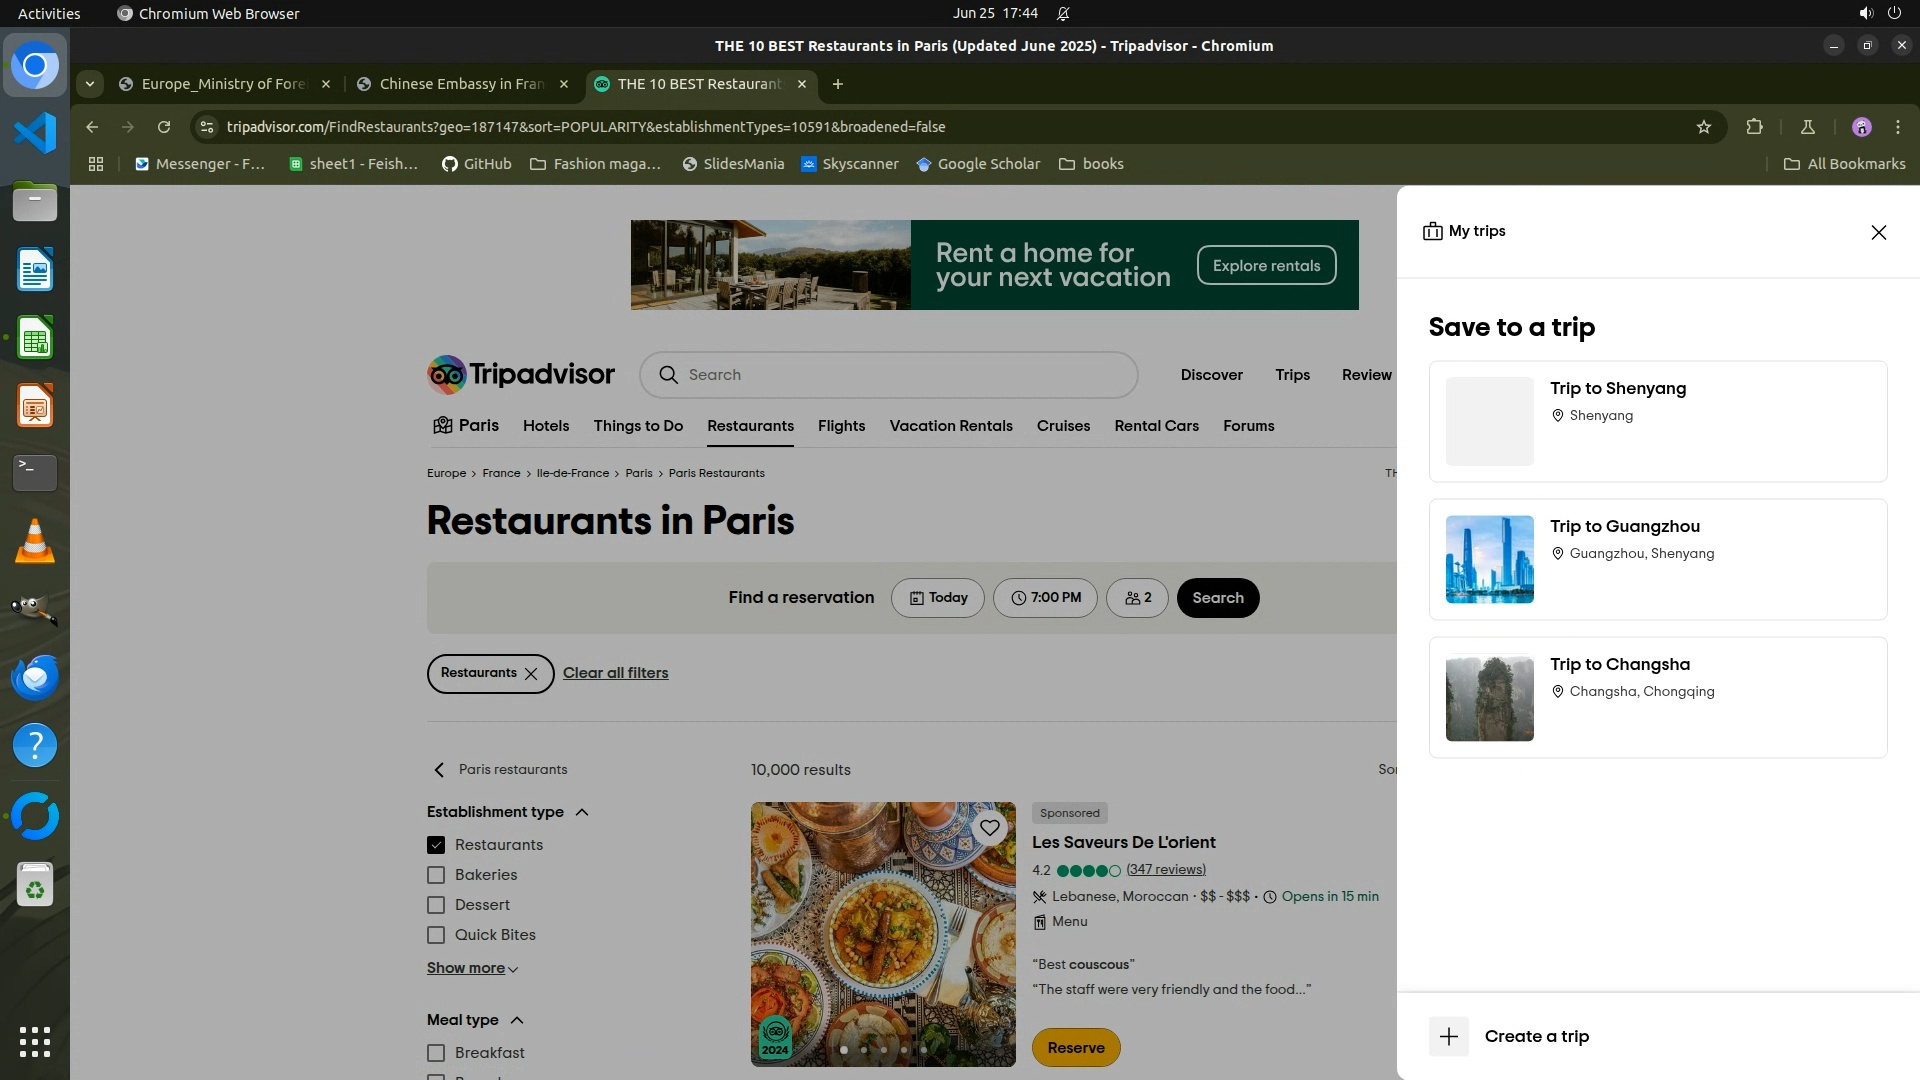The image size is (1920, 1080).
Task: Open Visual Studio Code from the dock
Action: coord(35,133)
